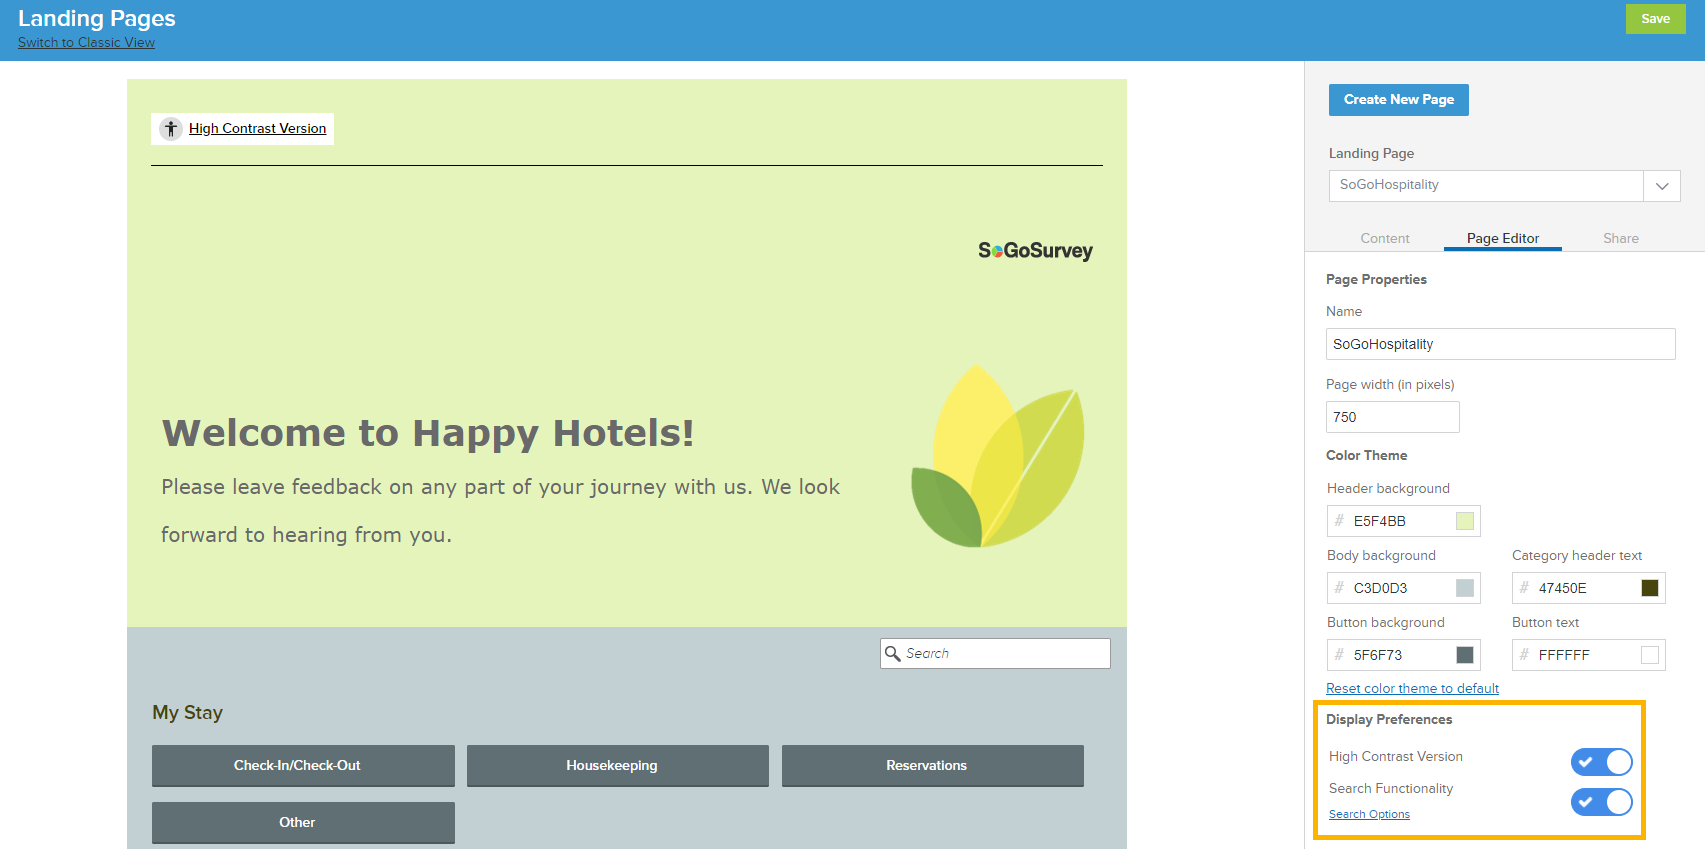Click the Reservations button

933,765
